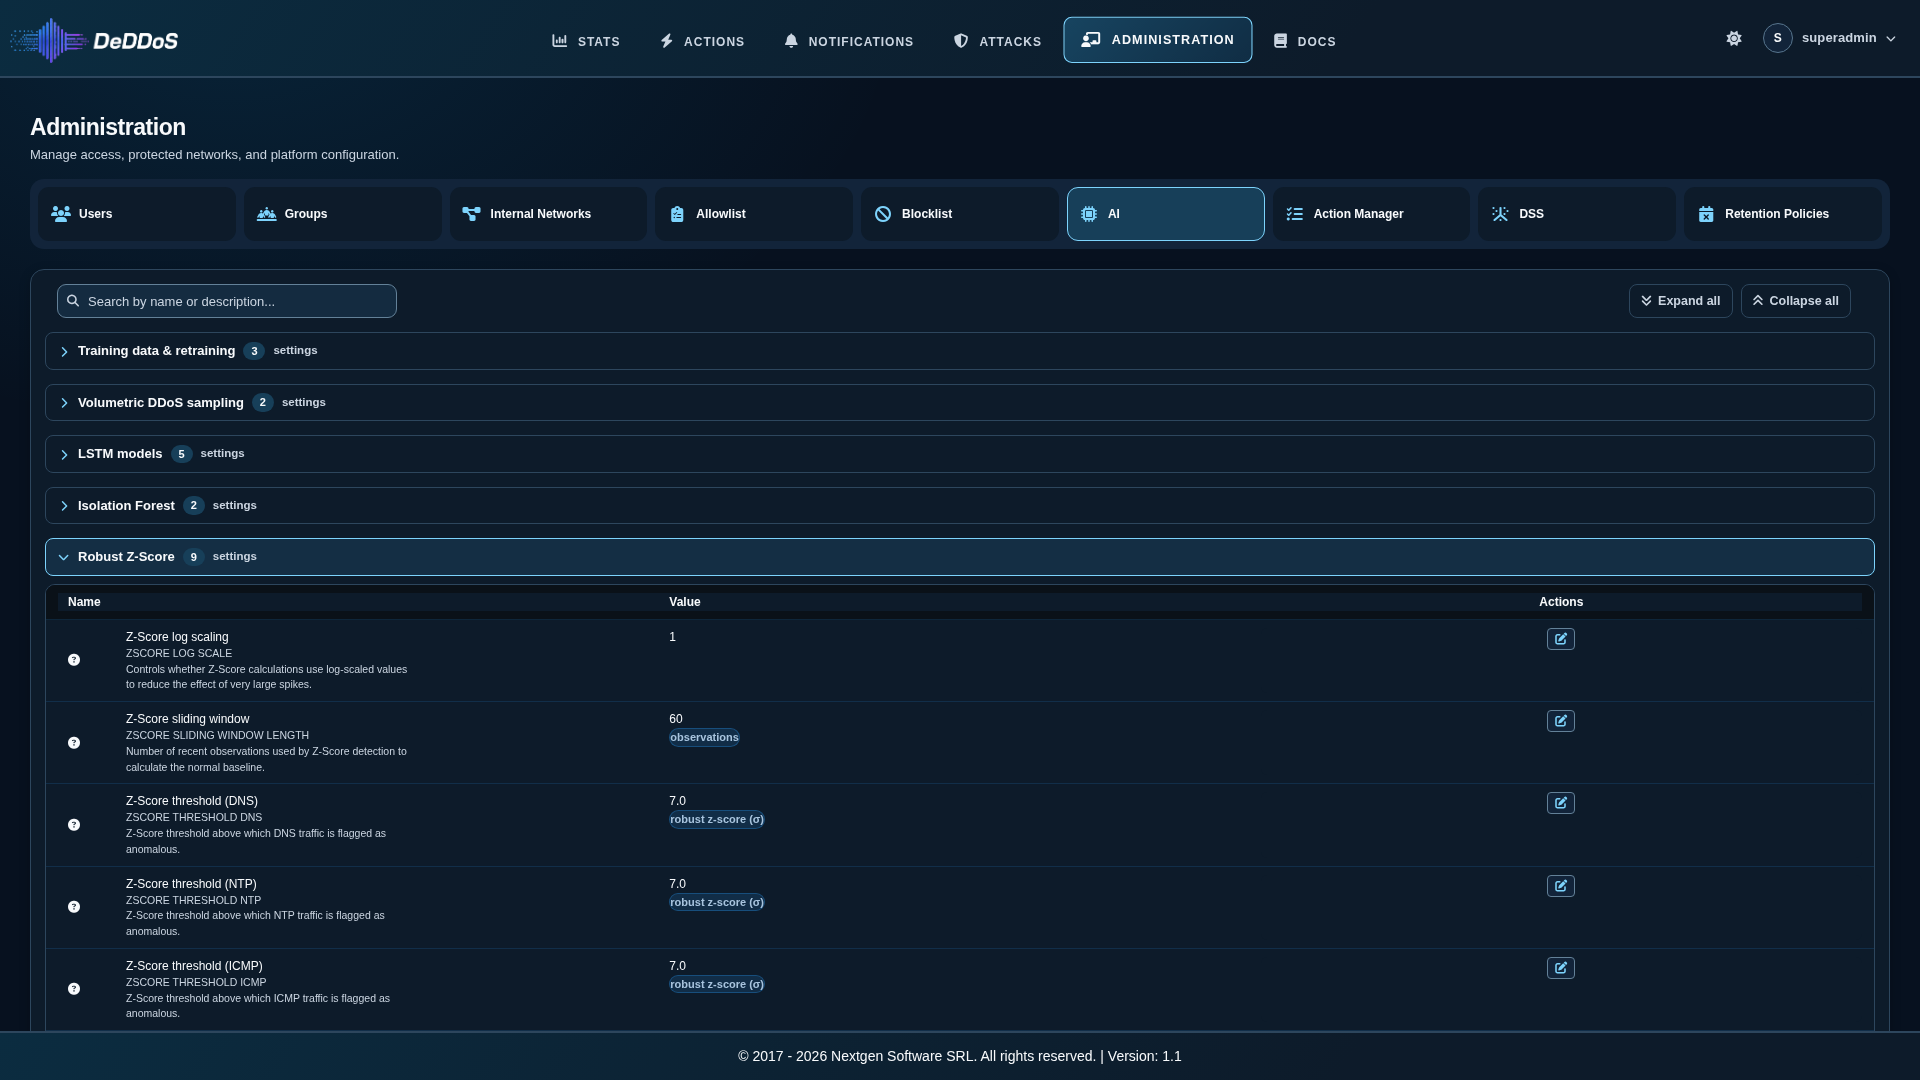Edit the Z-Score threshold (DNS) setting
Image resolution: width=1920 pixels, height=1080 pixels.
tap(1560, 803)
